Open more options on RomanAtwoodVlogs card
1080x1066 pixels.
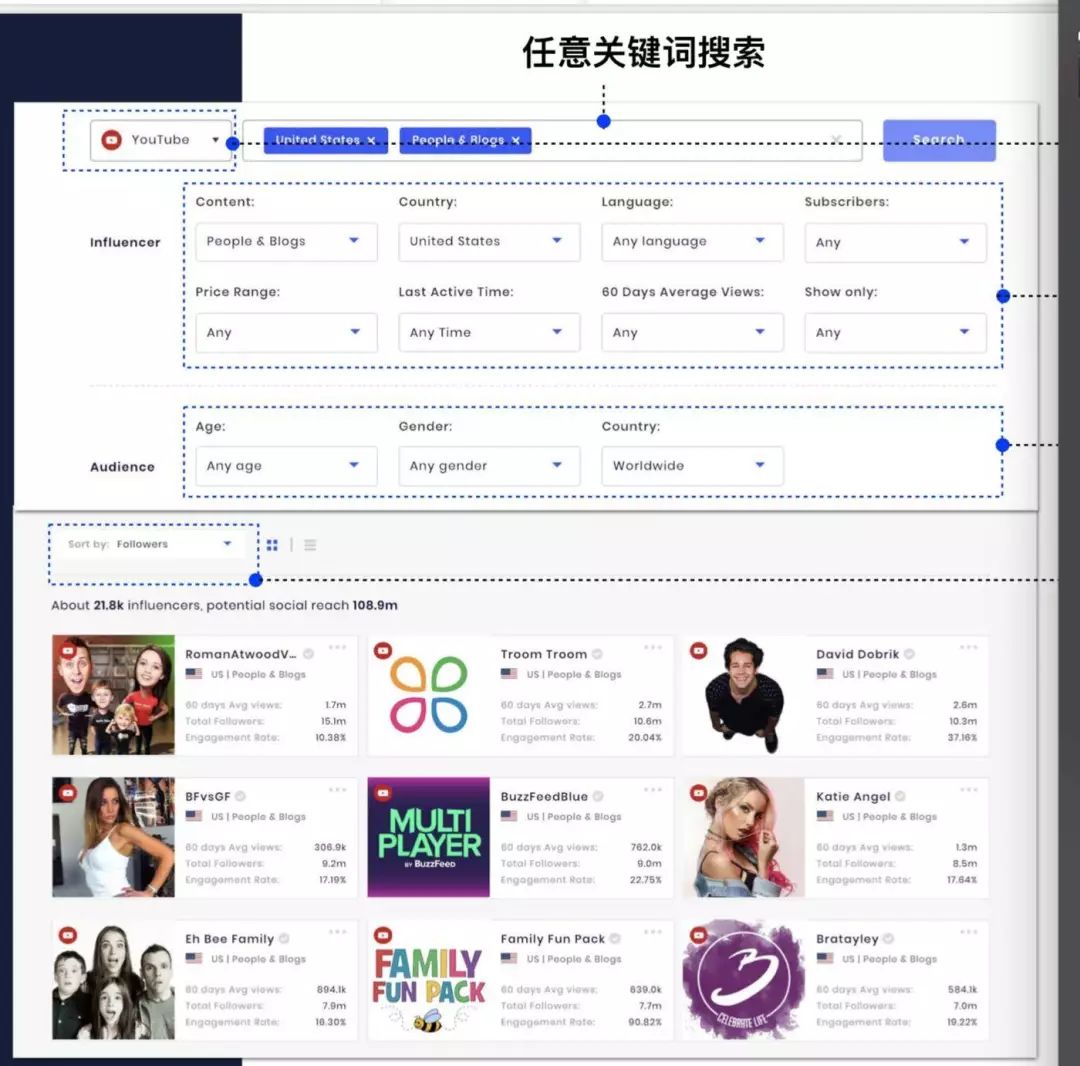coord(338,647)
